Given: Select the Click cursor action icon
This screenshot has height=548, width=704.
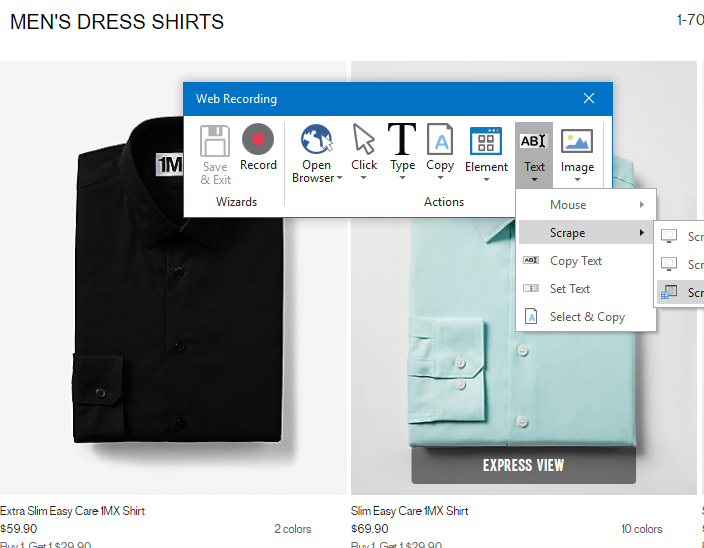Looking at the screenshot, I should 364,139.
